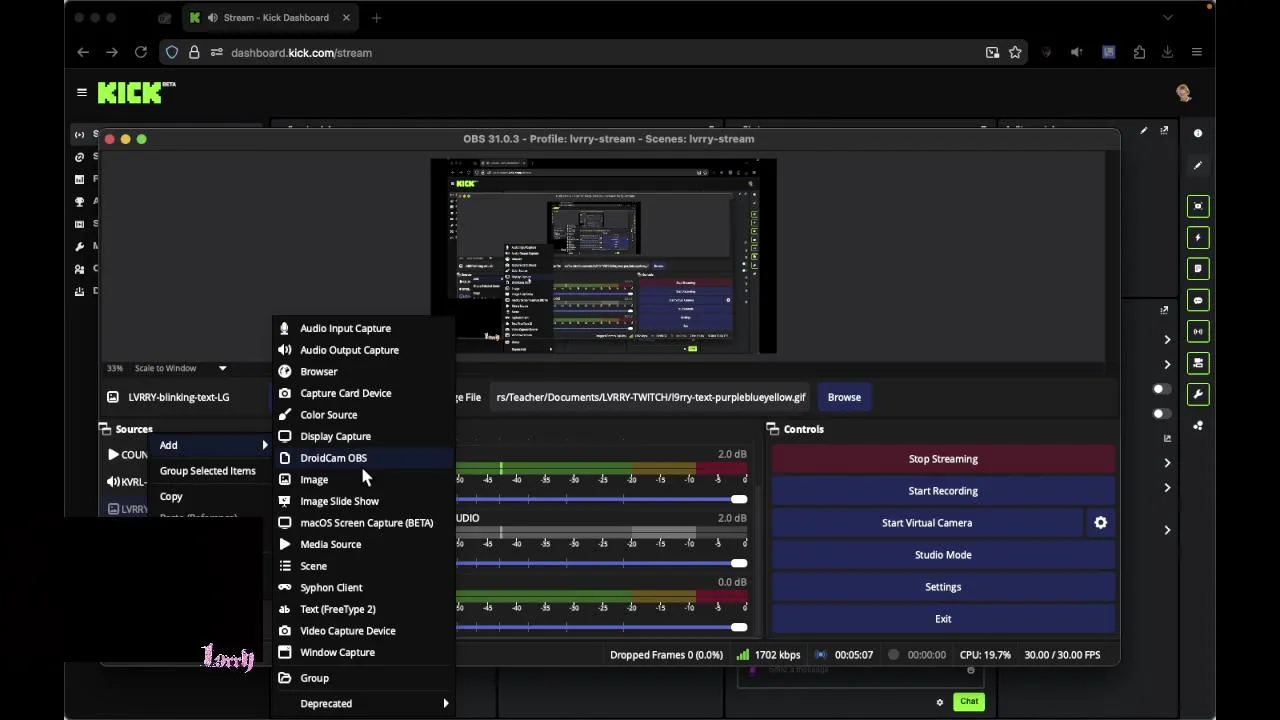Open the browser tab list dropdown arrow
1280x720 pixels.
[1167, 17]
